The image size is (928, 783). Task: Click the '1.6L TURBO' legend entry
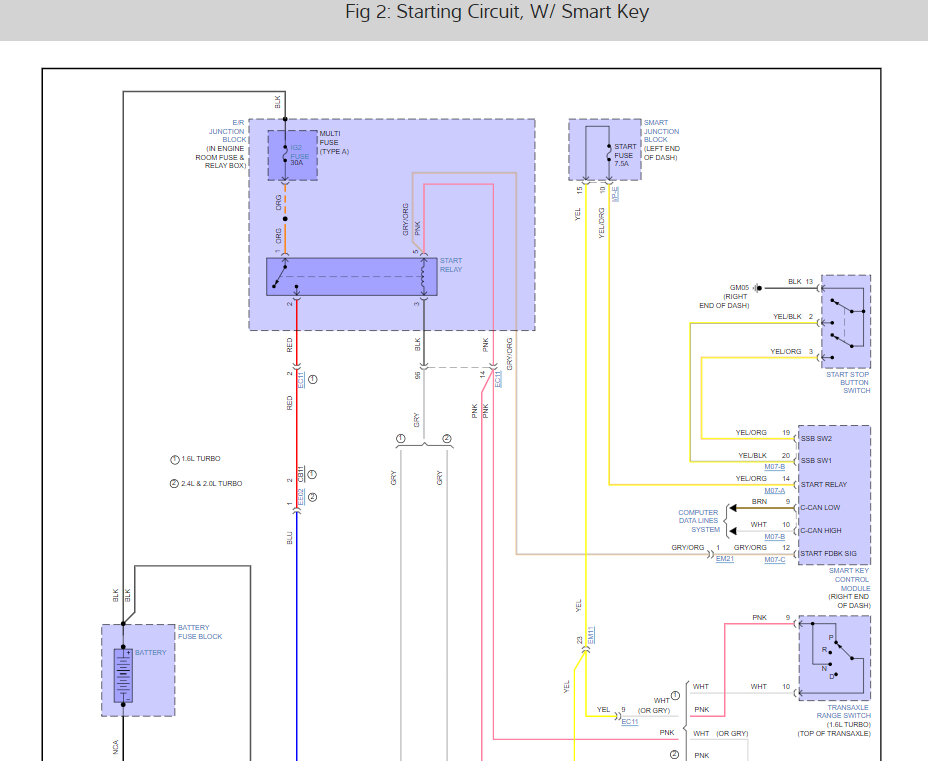195,459
